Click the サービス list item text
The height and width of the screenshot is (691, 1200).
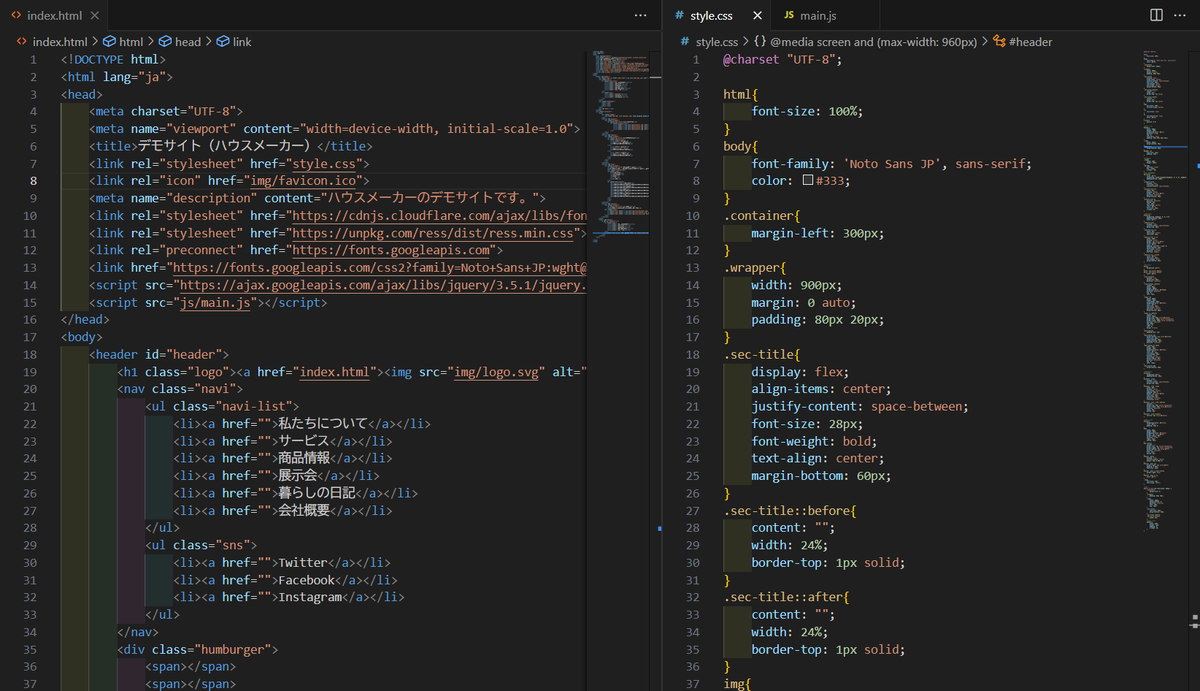(x=304, y=441)
